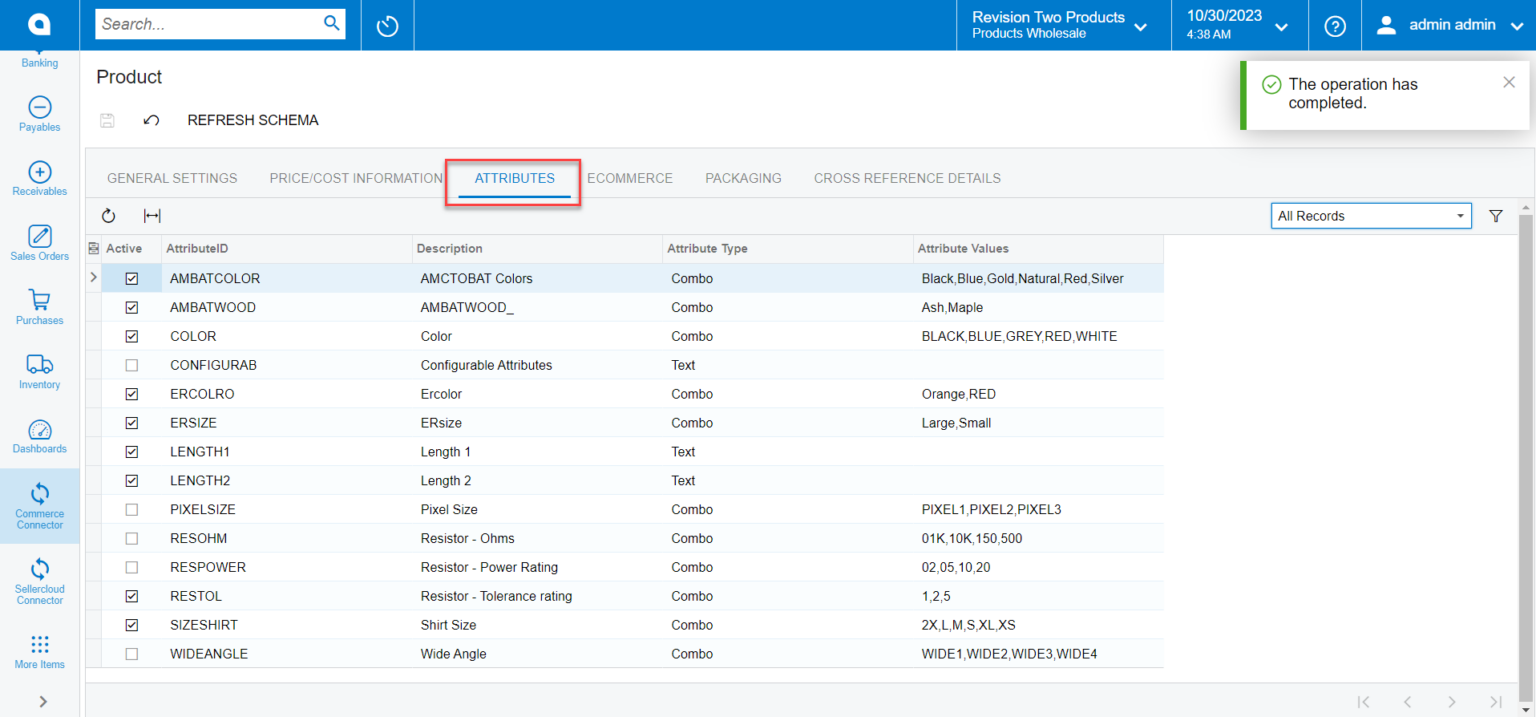Click the Acumatica logo in the top-left corner

click(40, 25)
